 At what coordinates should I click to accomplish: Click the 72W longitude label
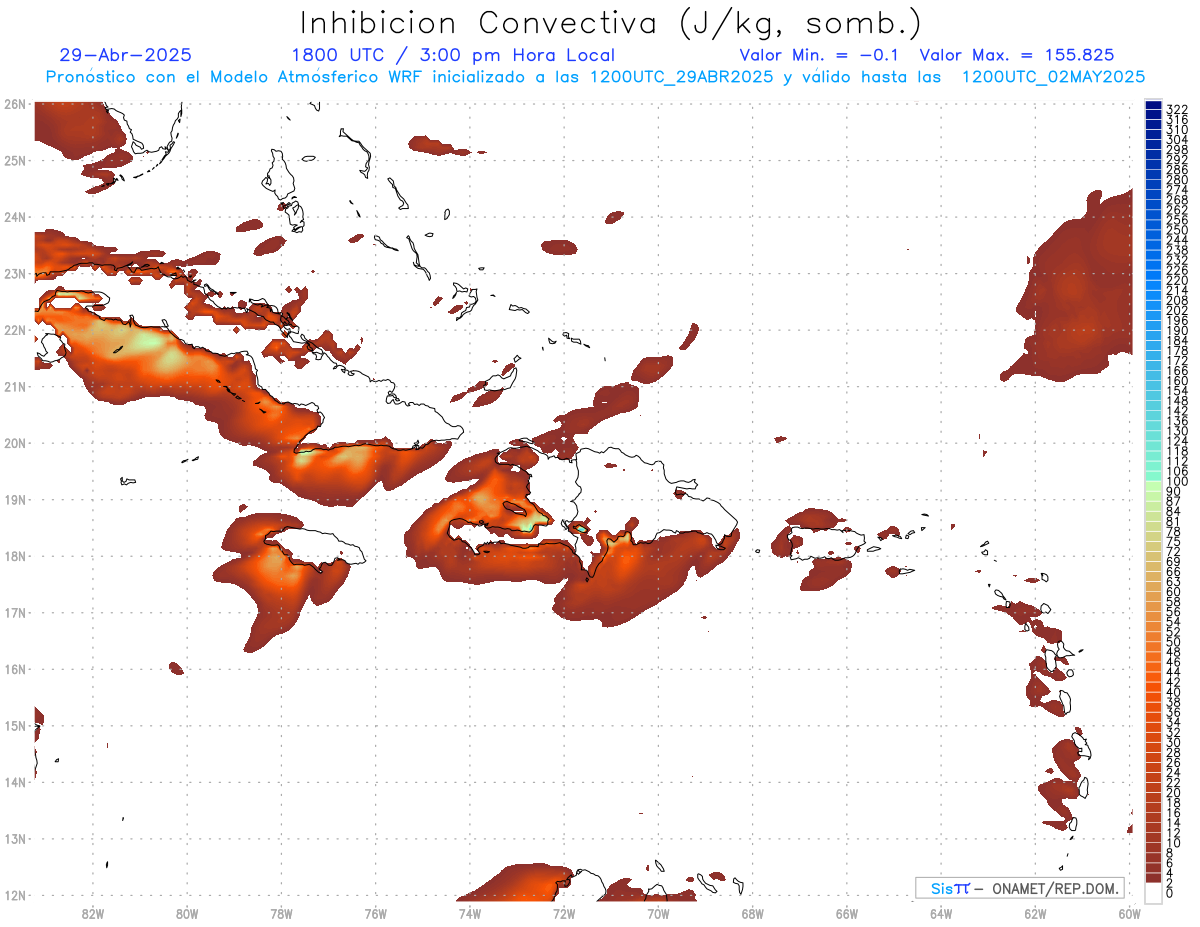pos(564,913)
